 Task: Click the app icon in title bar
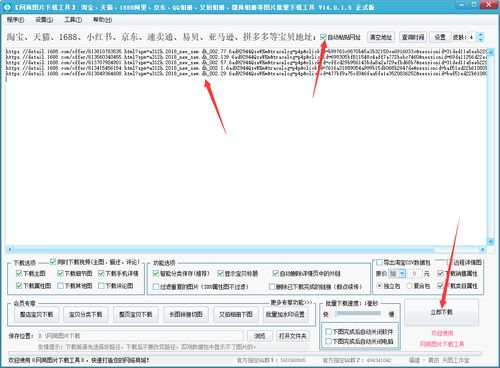point(7,7)
